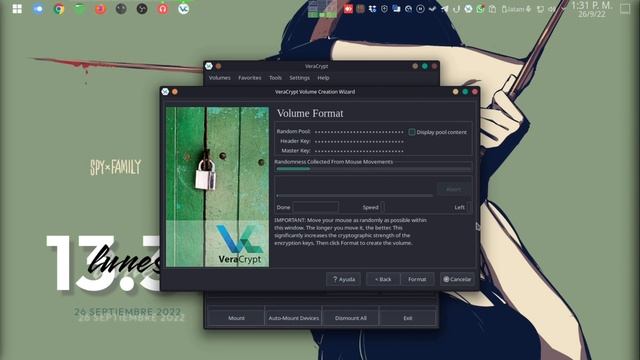Screen dimensions: 640x360
Task: Open the Help menu in VeraCrypt
Action: pyautogui.click(x=323, y=78)
